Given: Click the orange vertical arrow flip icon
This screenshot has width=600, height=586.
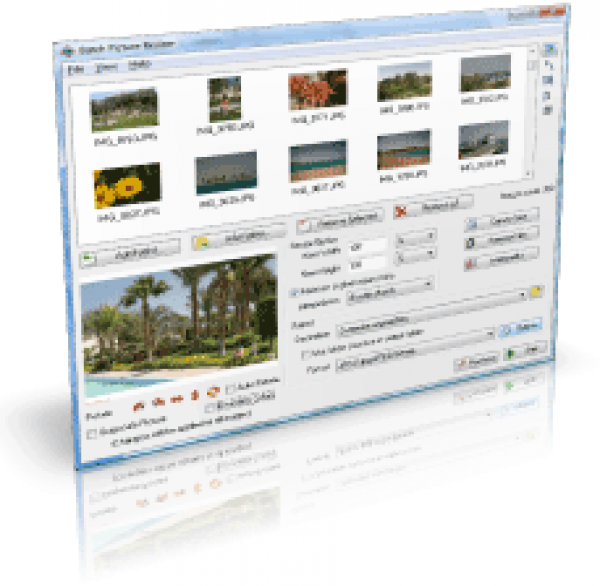Looking at the screenshot, I should 195,395.
